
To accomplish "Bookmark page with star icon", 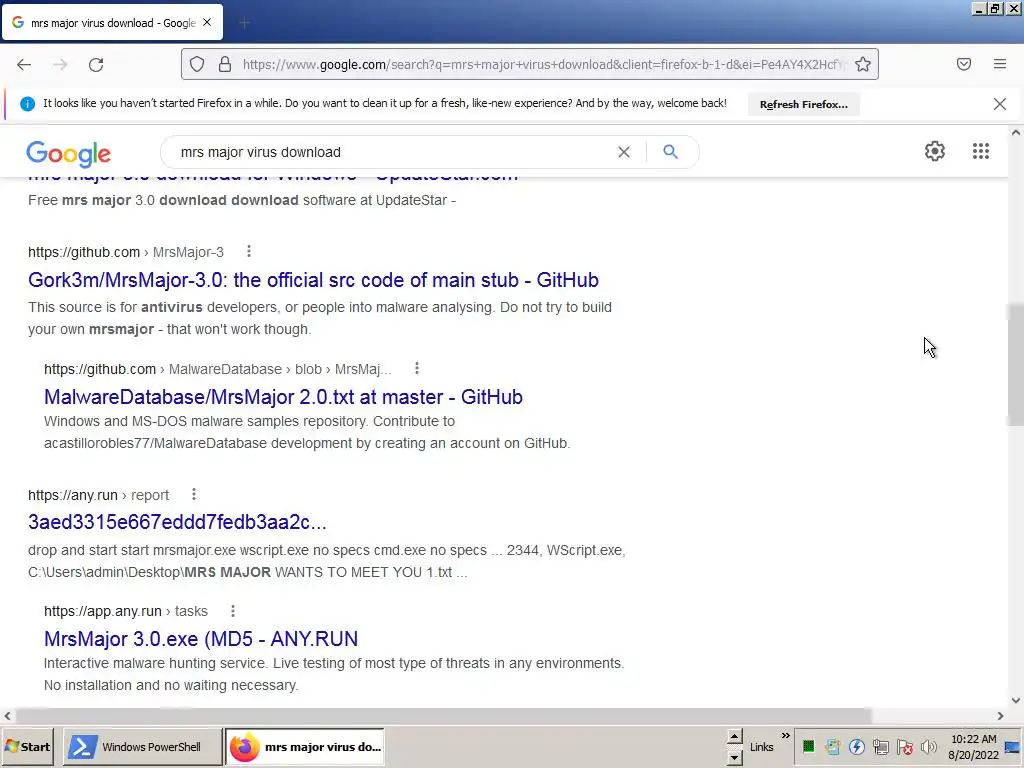I will (863, 64).
